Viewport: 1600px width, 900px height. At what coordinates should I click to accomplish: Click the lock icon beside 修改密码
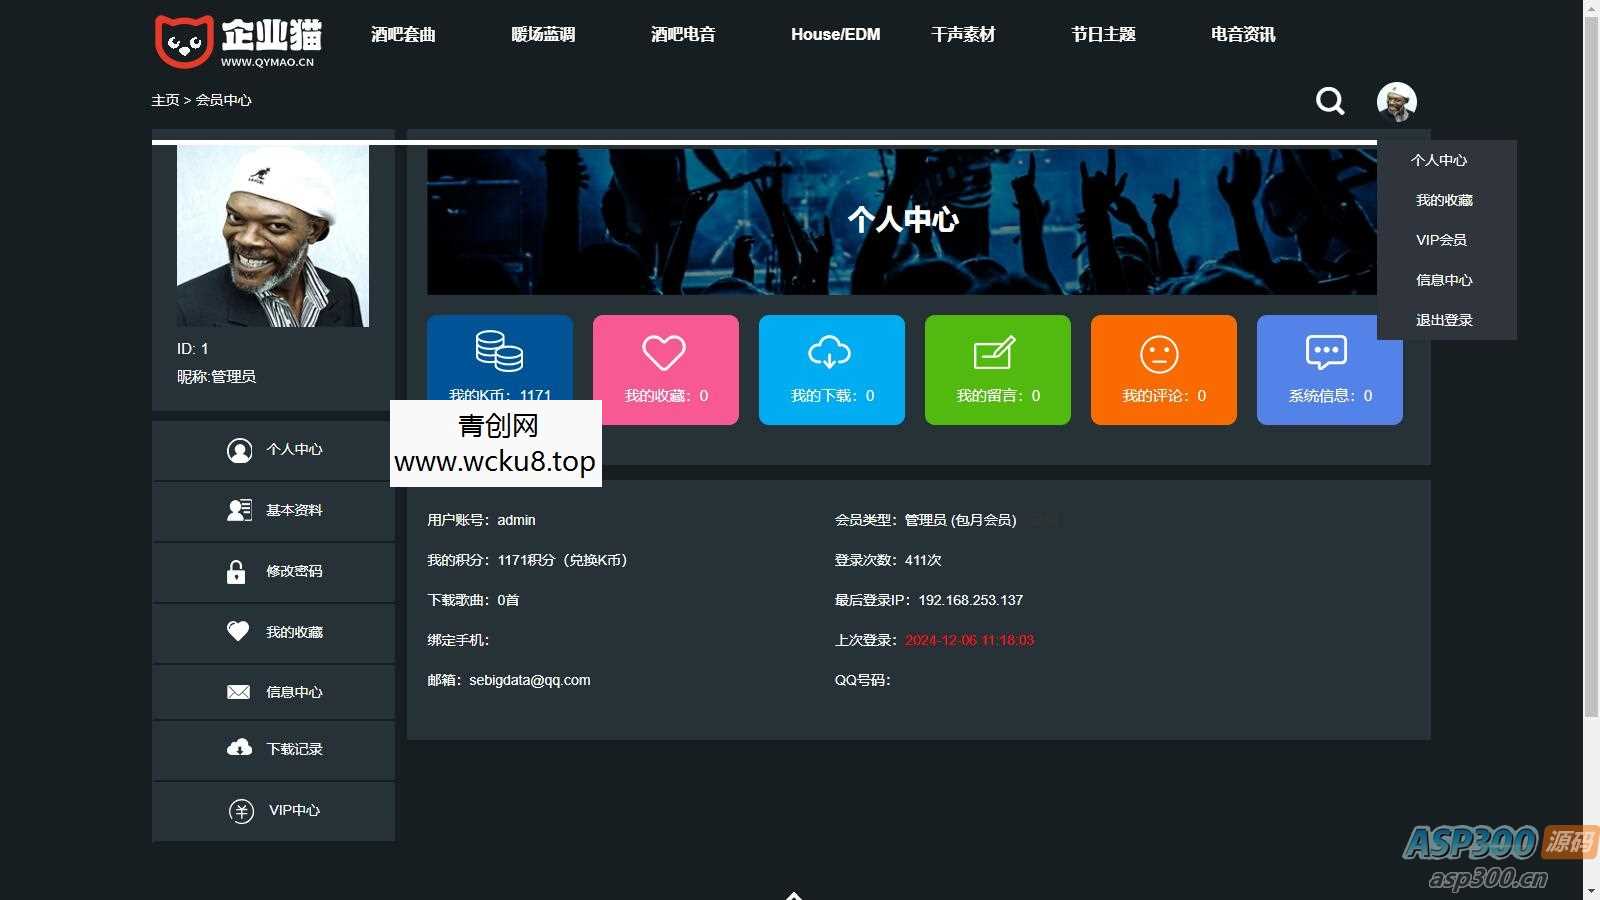pyautogui.click(x=238, y=572)
